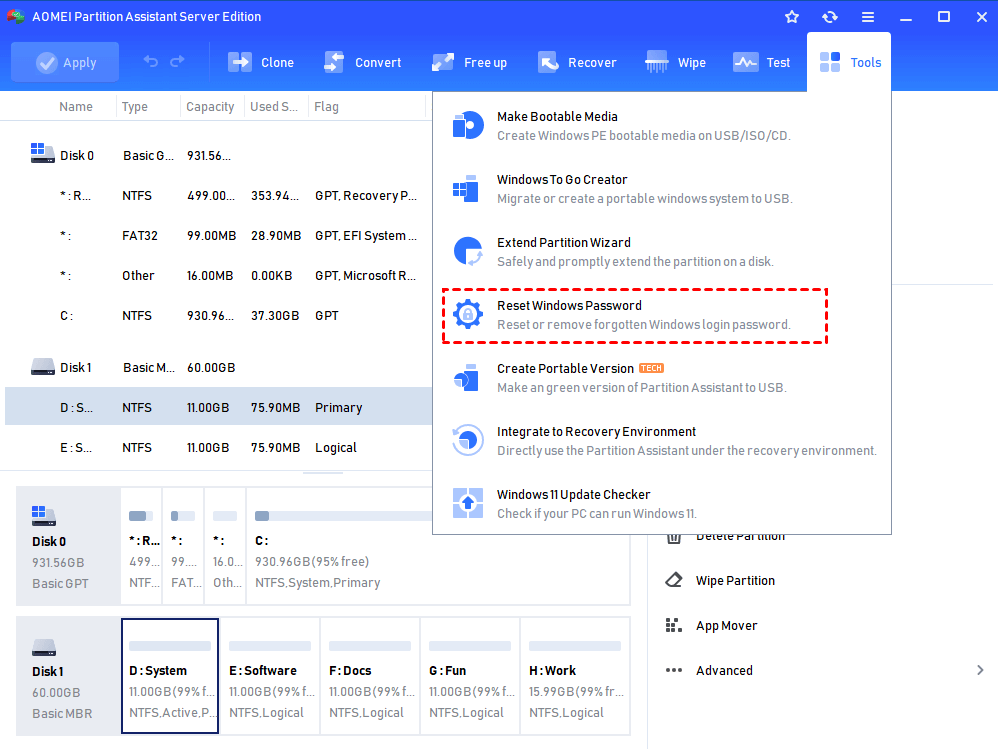Click the Create Portable Version USB icon
998x749 pixels.
pyautogui.click(x=467, y=377)
